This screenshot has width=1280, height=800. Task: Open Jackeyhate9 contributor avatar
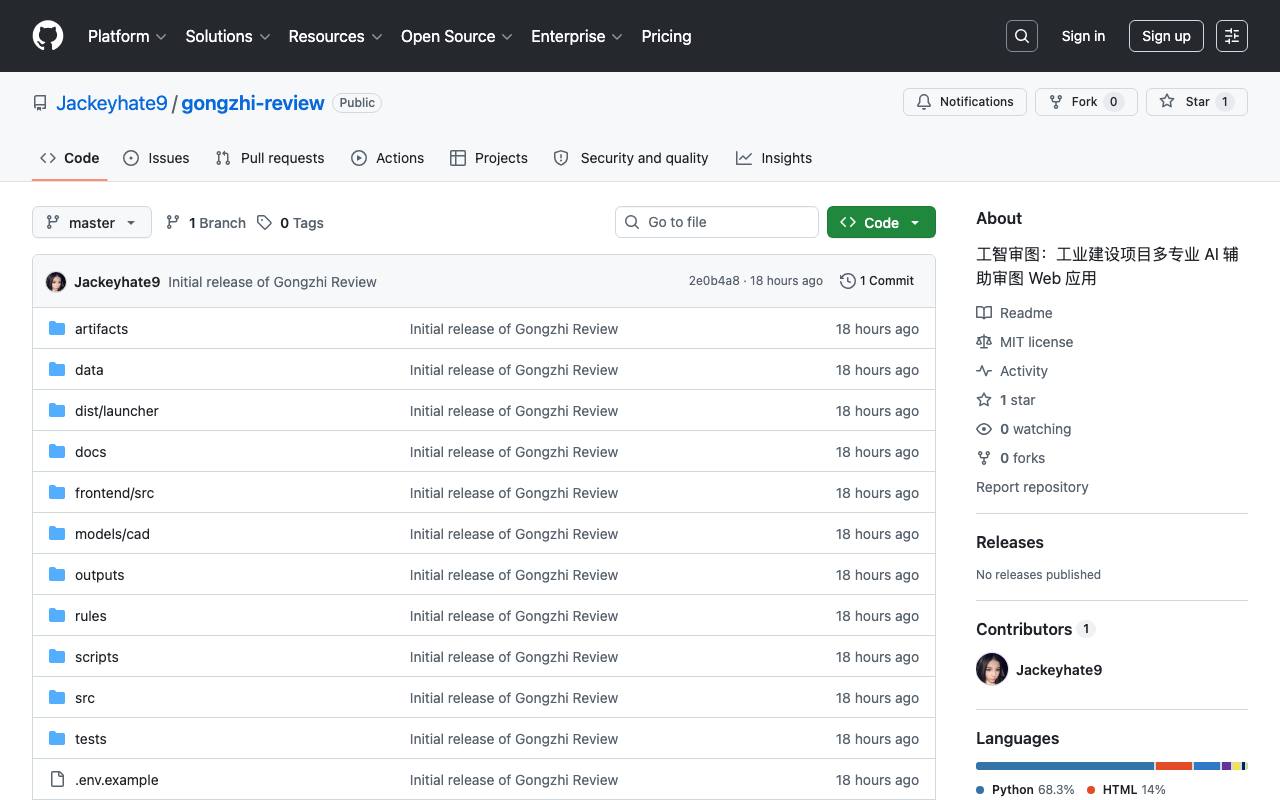click(x=992, y=670)
